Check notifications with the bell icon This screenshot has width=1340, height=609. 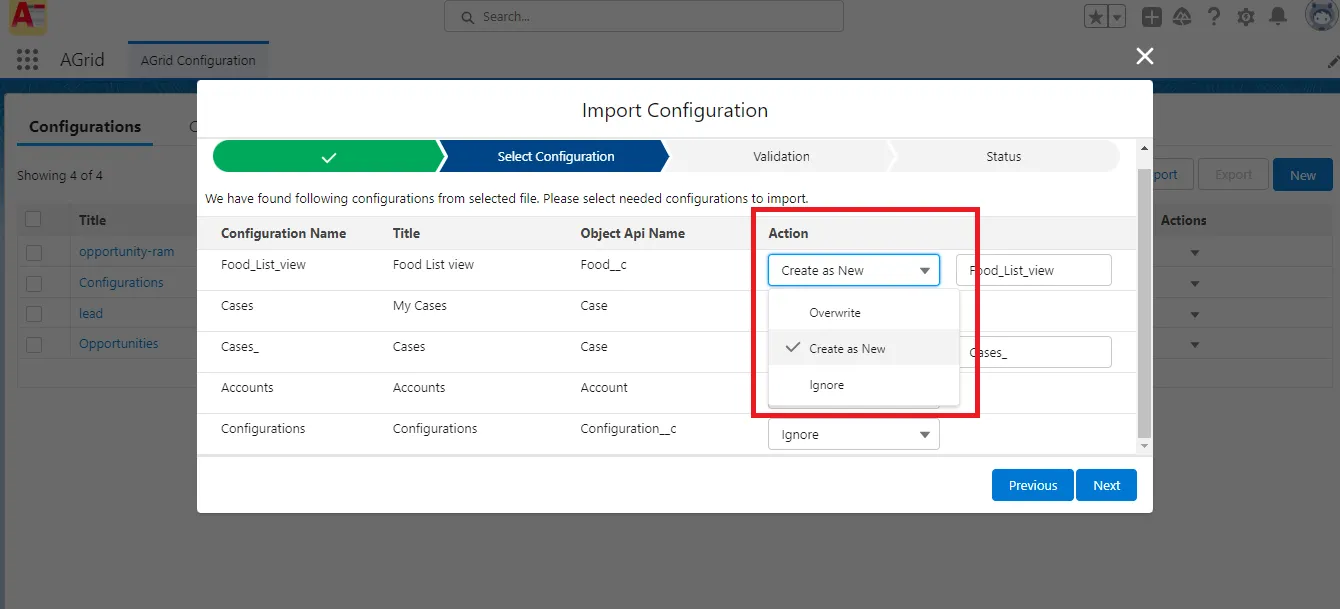click(1277, 16)
